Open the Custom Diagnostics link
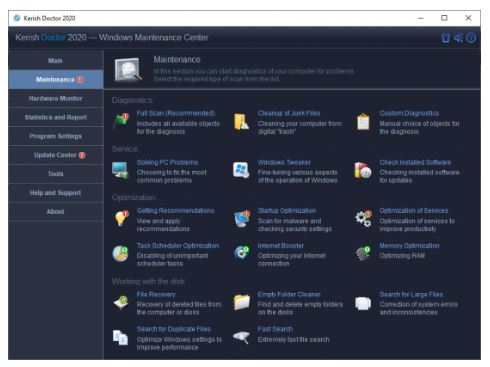490x367 pixels. (409, 113)
